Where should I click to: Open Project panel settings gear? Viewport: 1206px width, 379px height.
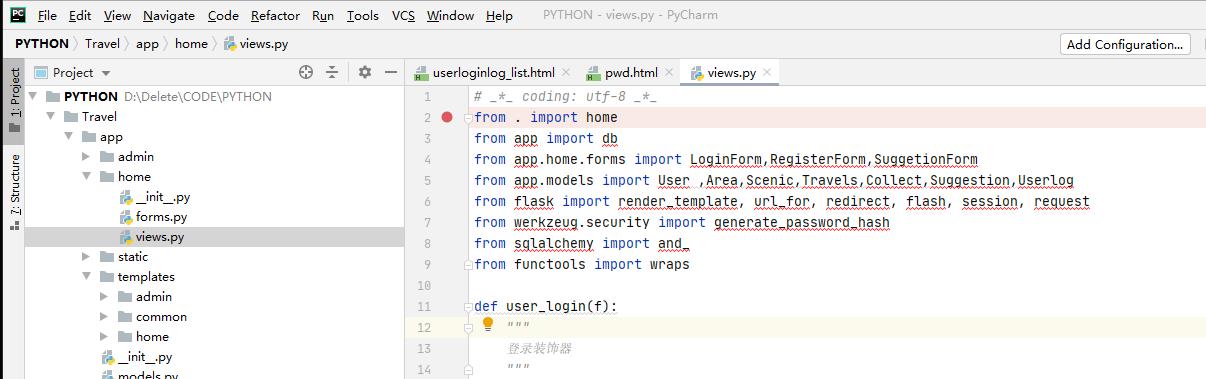coord(365,72)
